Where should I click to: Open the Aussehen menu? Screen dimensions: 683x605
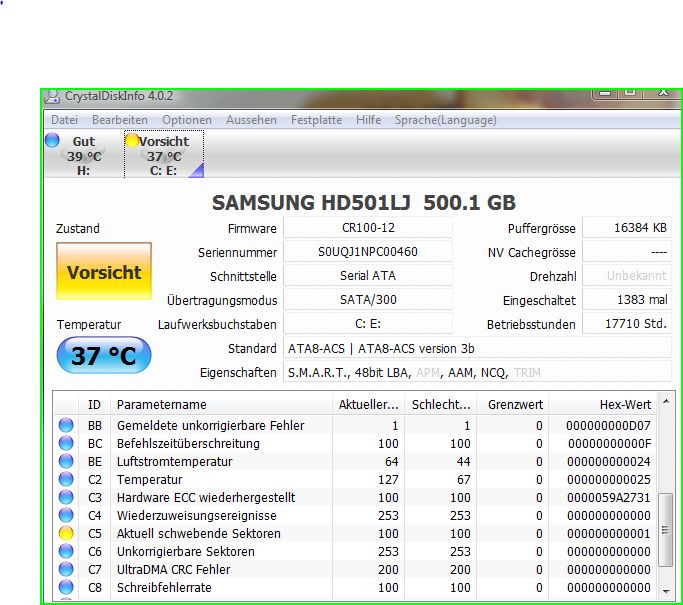coord(251,120)
